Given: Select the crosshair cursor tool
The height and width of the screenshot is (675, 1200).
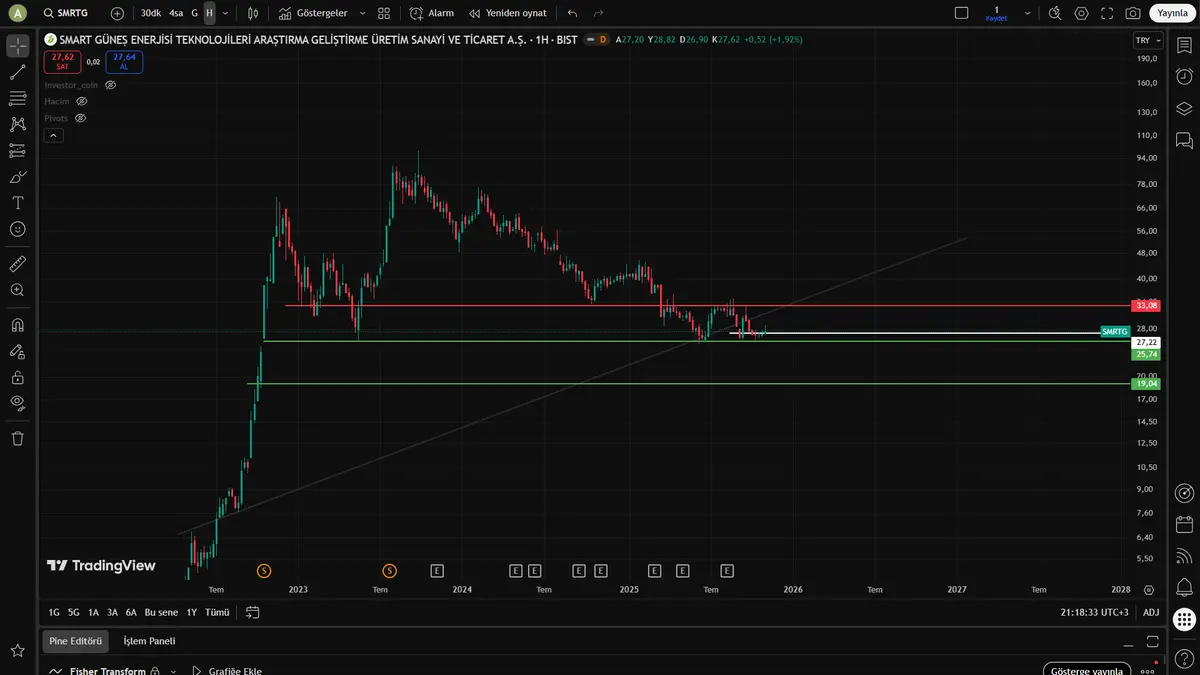Looking at the screenshot, I should (18, 46).
